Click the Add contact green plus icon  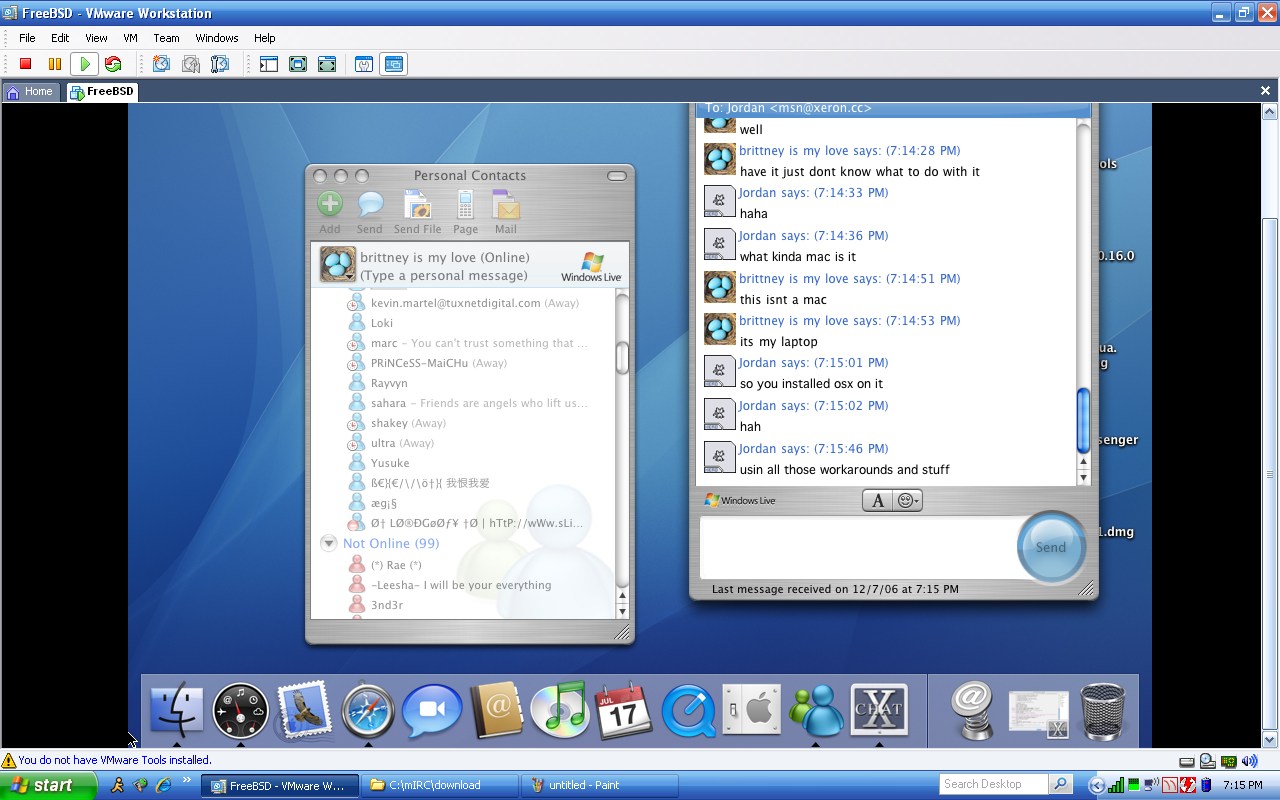point(330,205)
